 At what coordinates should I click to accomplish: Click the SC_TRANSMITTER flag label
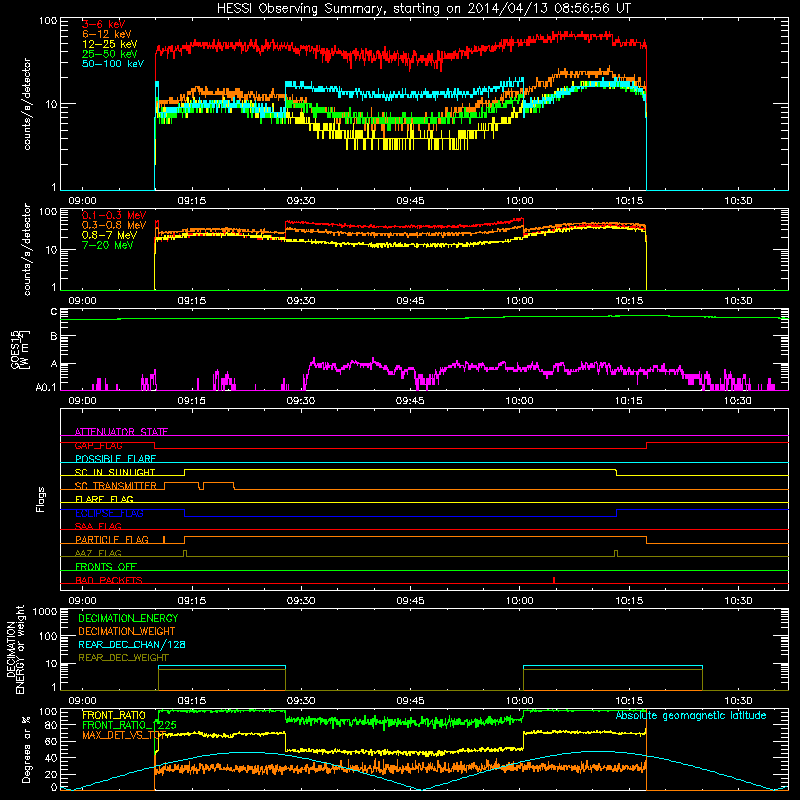[x=115, y=486]
